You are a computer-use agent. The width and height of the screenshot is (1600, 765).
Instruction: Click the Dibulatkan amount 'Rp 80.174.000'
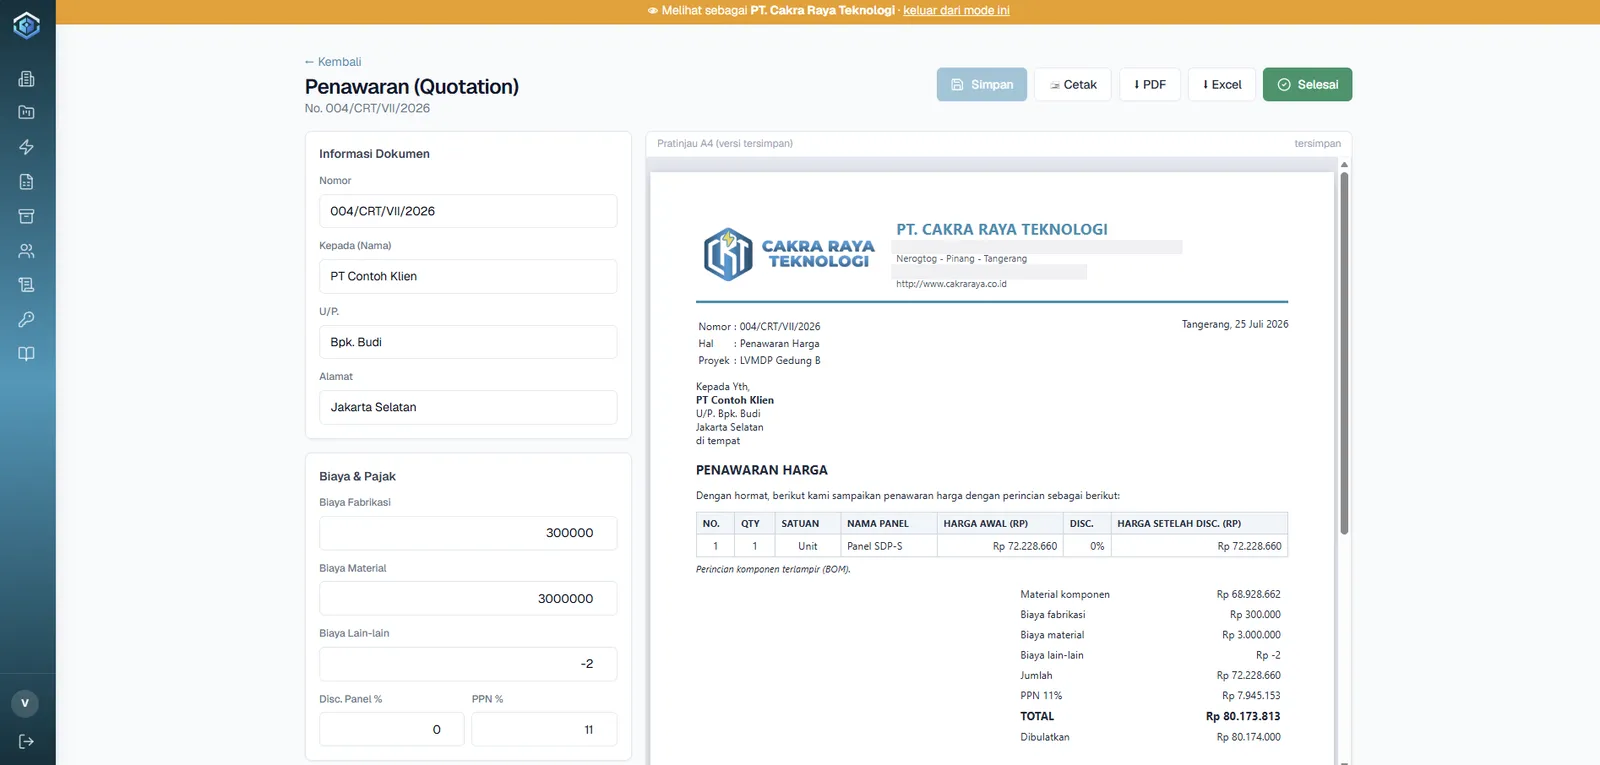pyautogui.click(x=1248, y=738)
